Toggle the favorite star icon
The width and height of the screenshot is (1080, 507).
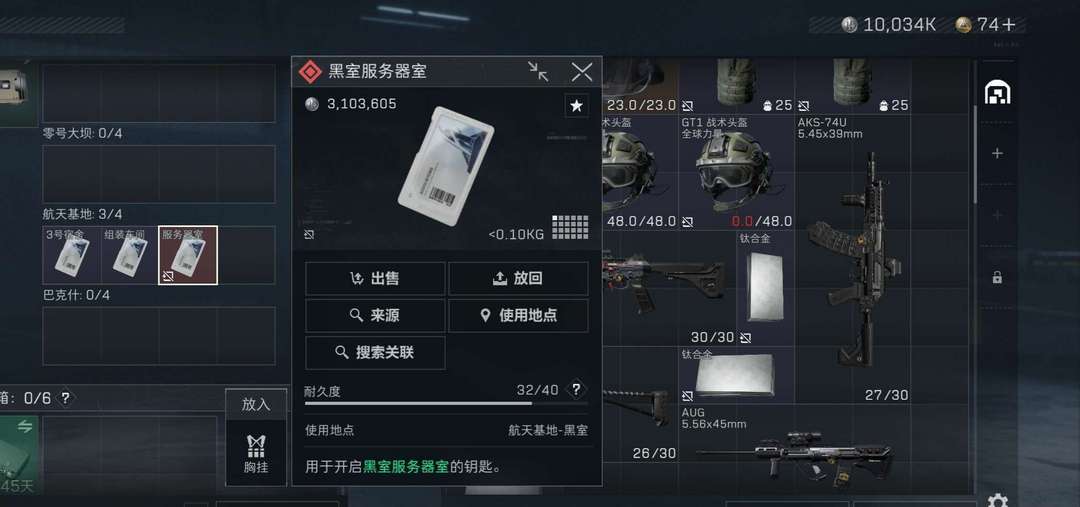[x=577, y=105]
